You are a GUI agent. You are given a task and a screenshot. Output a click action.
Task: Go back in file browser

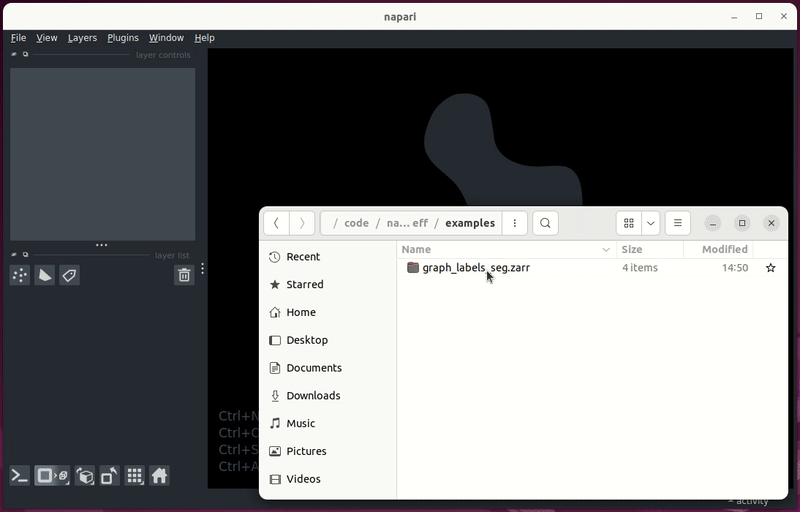pyautogui.click(x=276, y=223)
